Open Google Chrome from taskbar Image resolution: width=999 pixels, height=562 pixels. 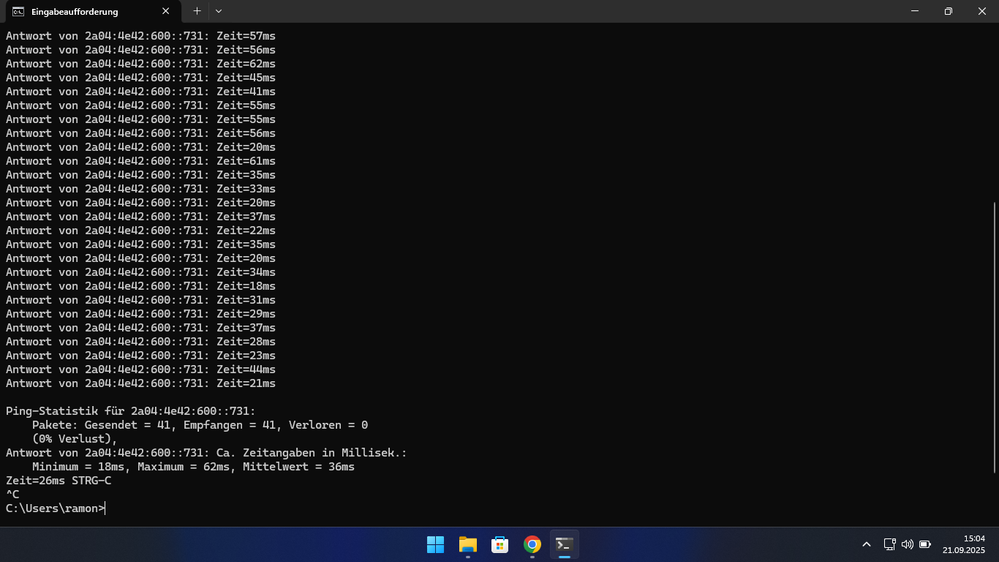pos(532,545)
